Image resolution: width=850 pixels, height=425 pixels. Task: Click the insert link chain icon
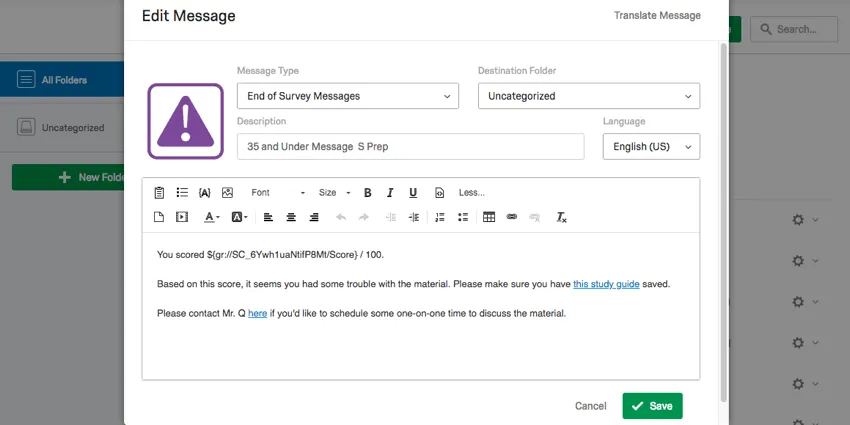(x=512, y=217)
